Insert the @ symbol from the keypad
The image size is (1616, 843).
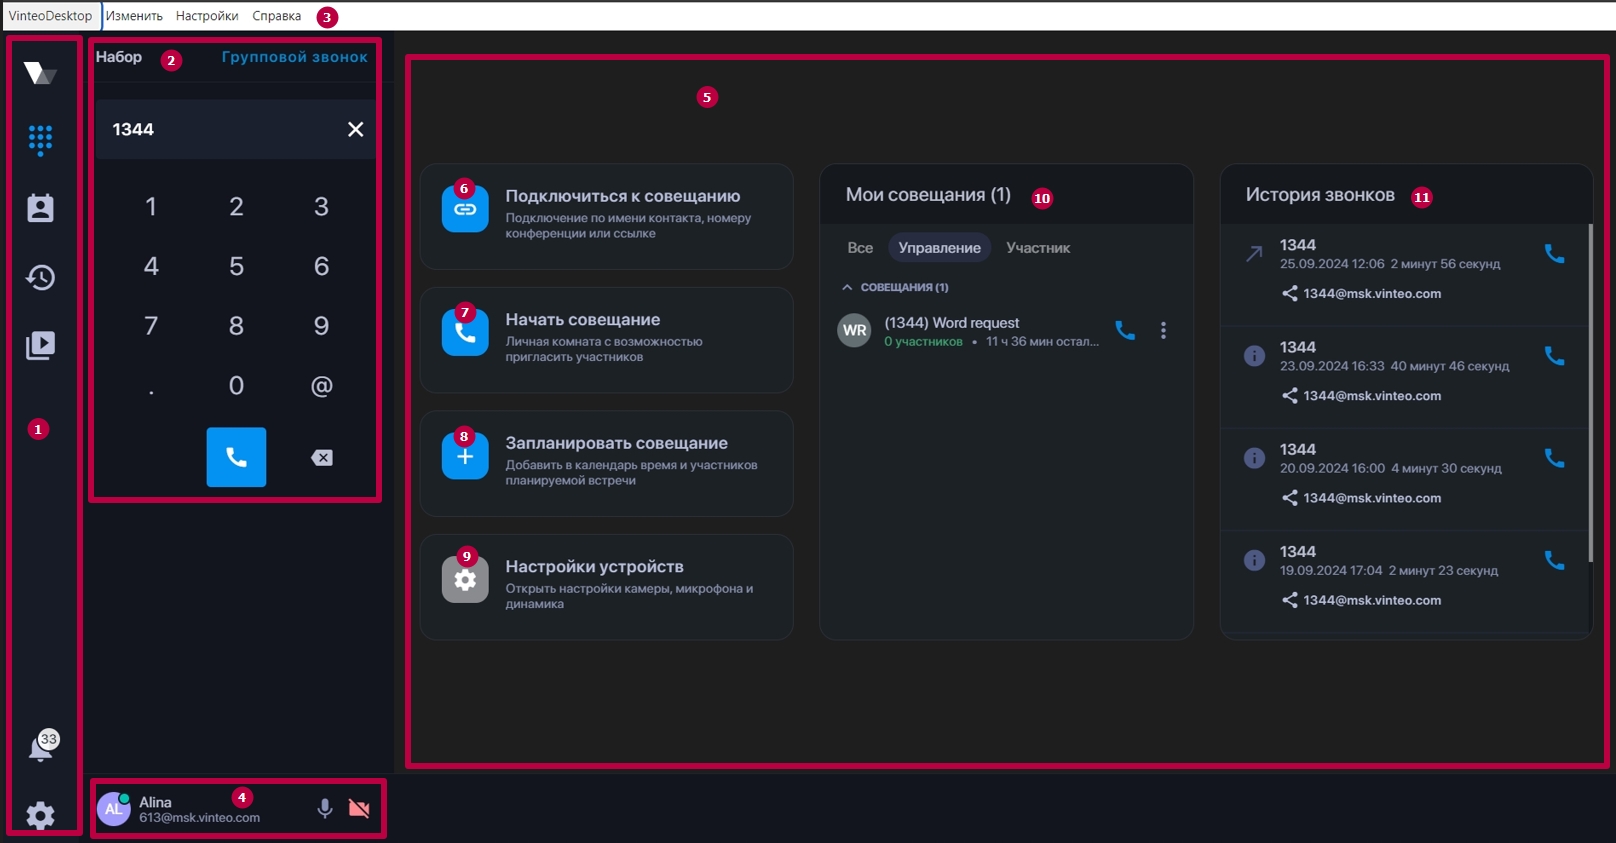pyautogui.click(x=321, y=386)
